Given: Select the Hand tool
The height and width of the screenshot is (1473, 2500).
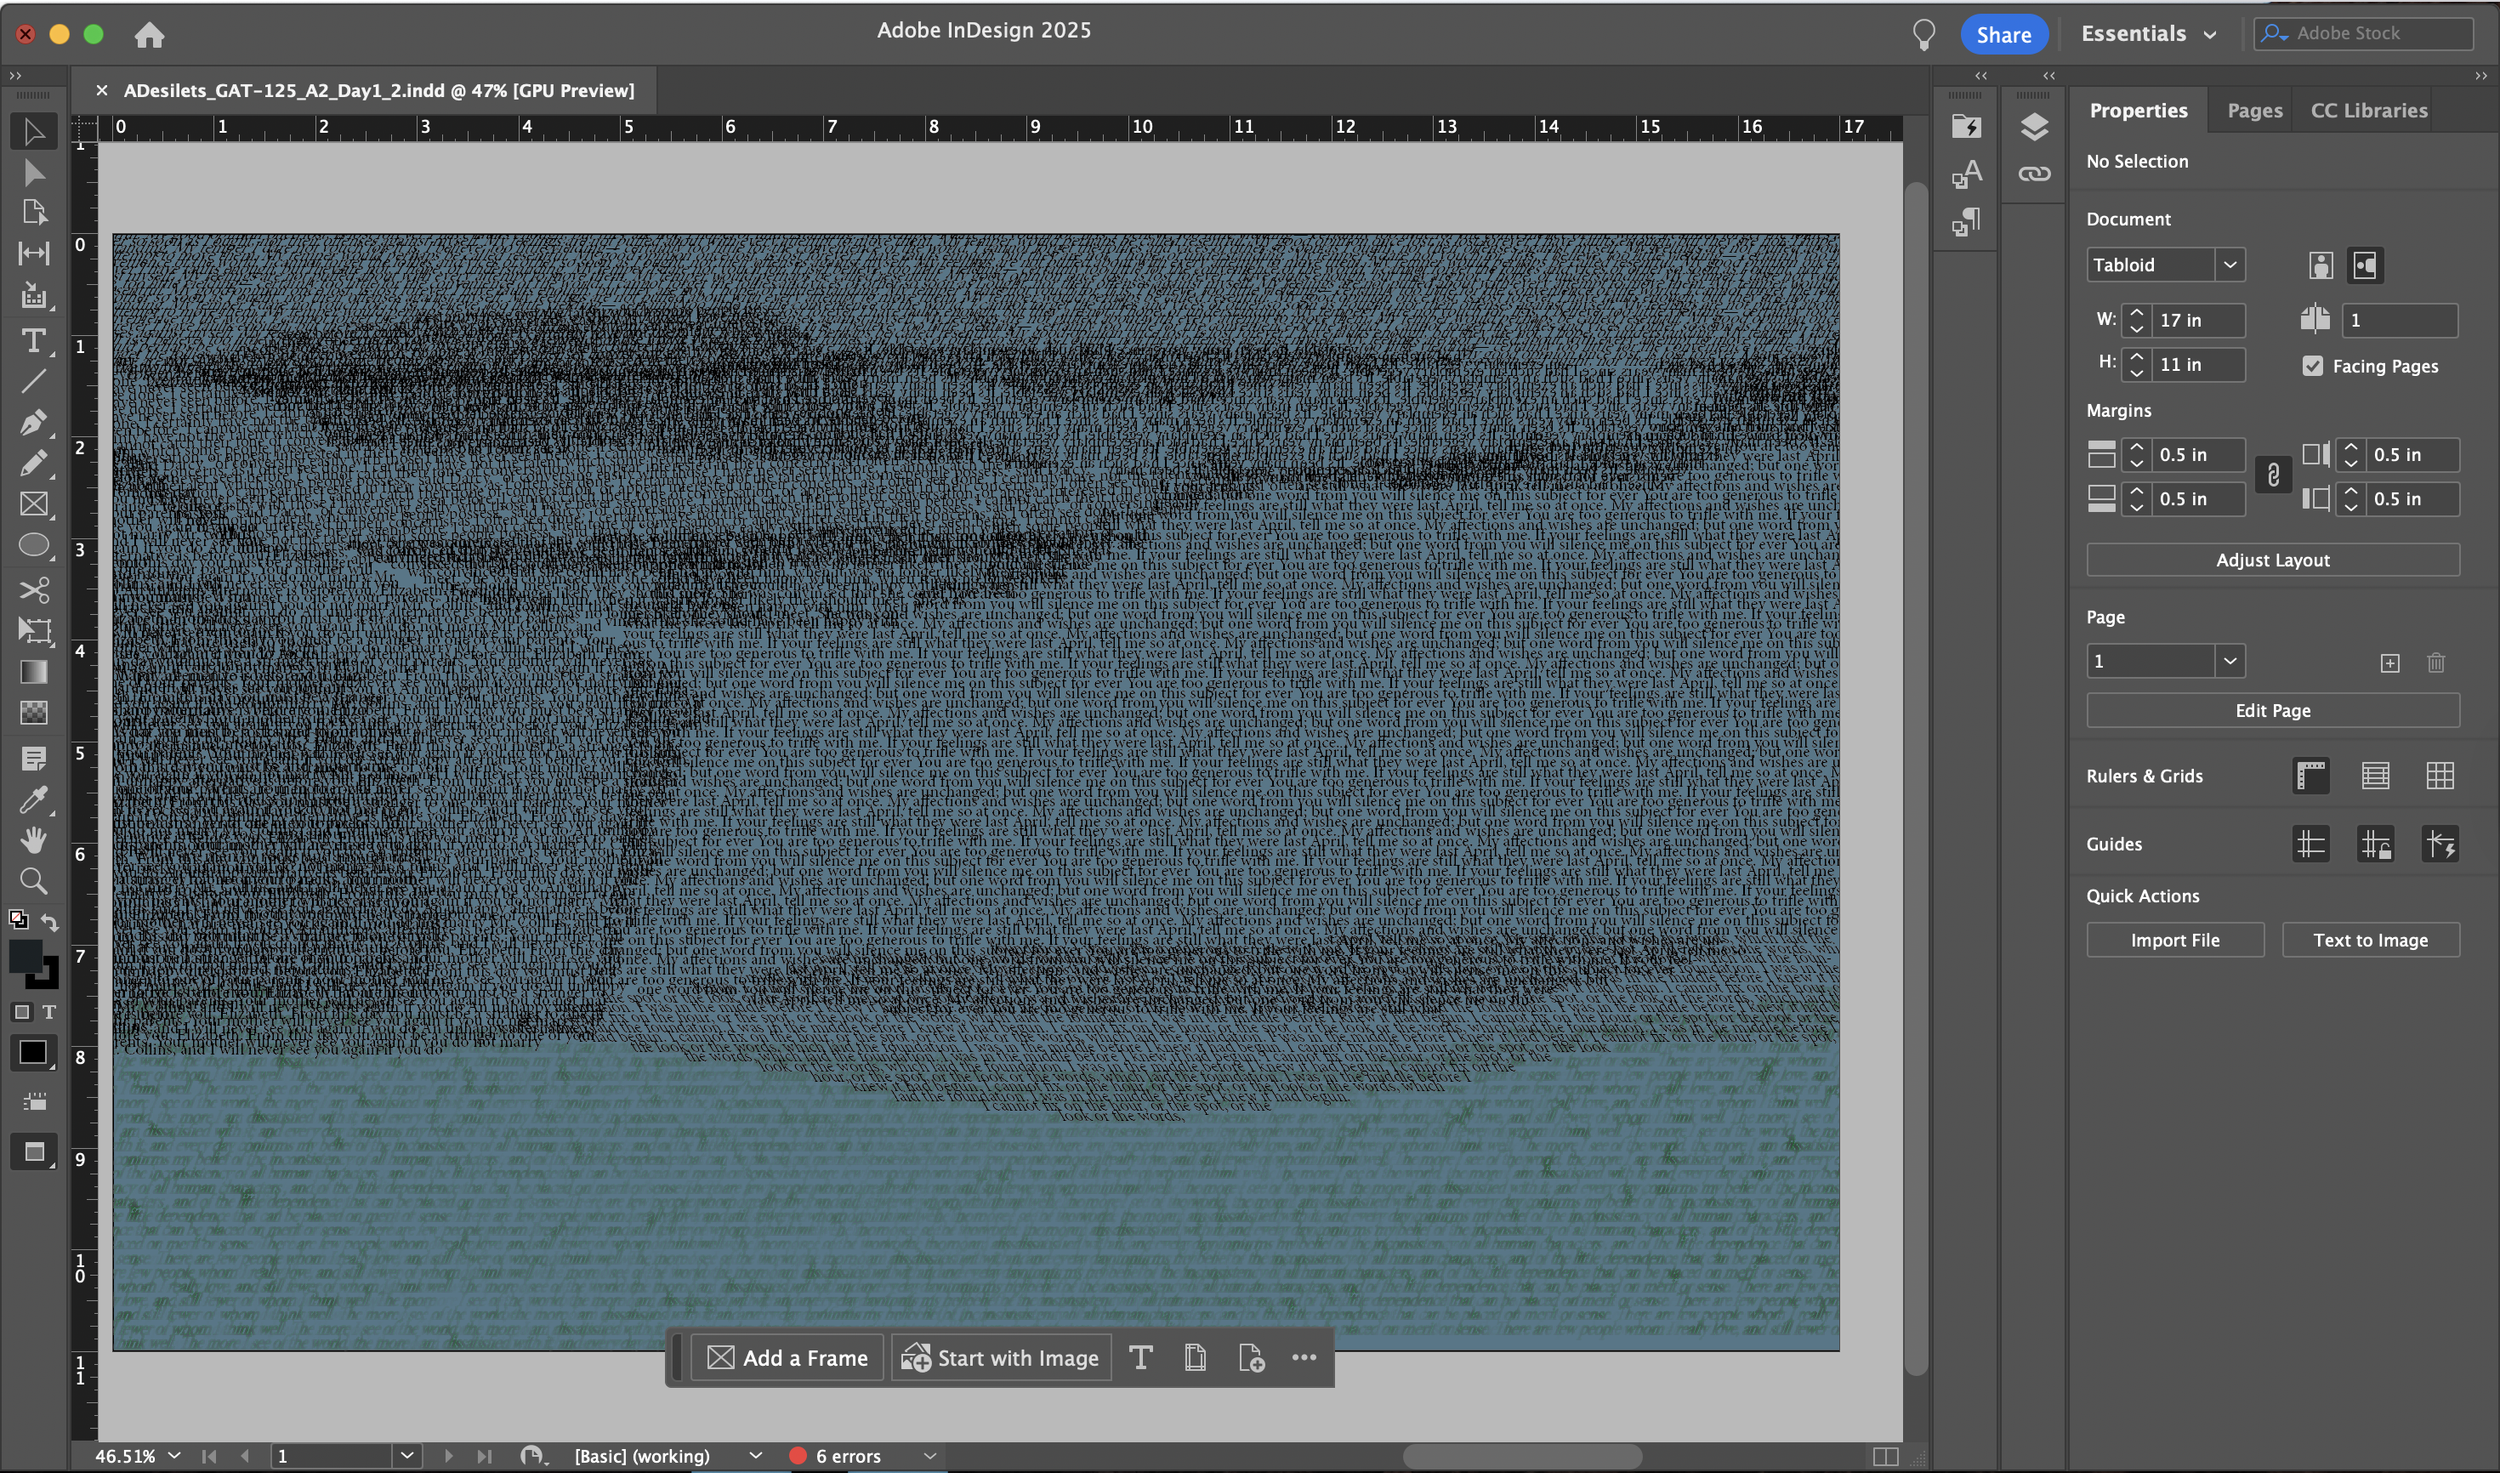Looking at the screenshot, I should [33, 840].
